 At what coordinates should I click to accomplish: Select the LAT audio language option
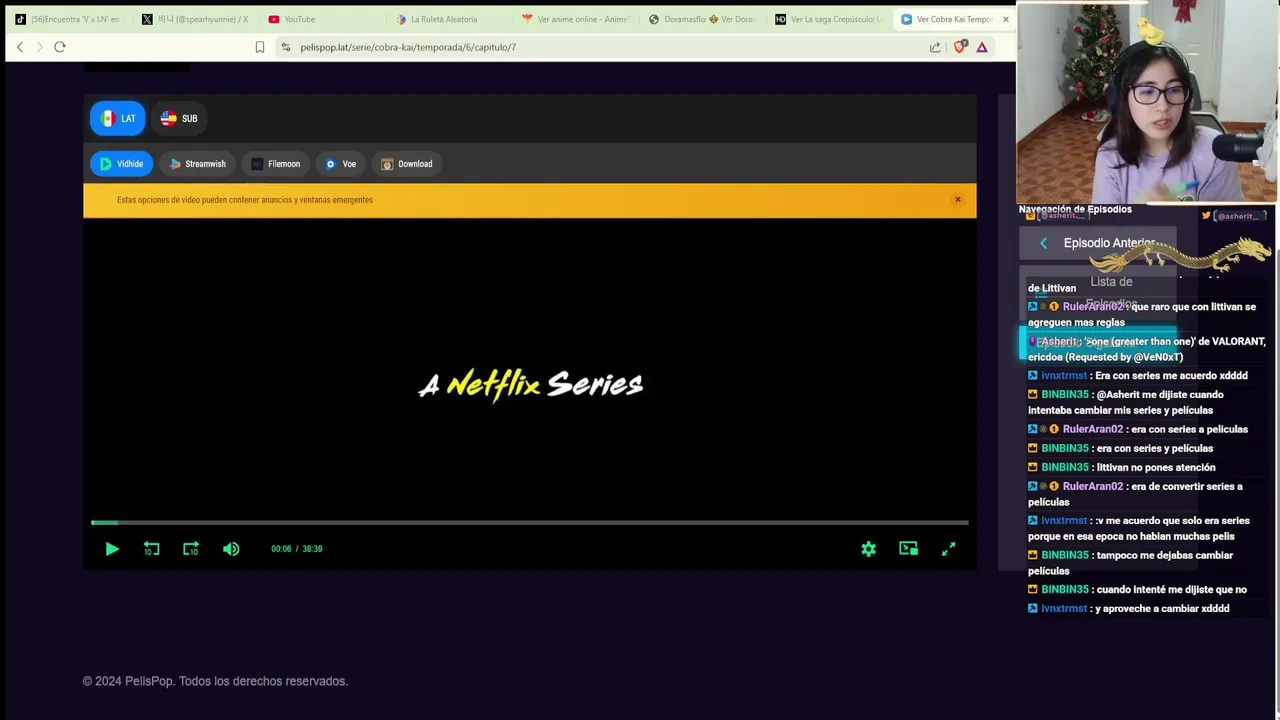point(118,118)
